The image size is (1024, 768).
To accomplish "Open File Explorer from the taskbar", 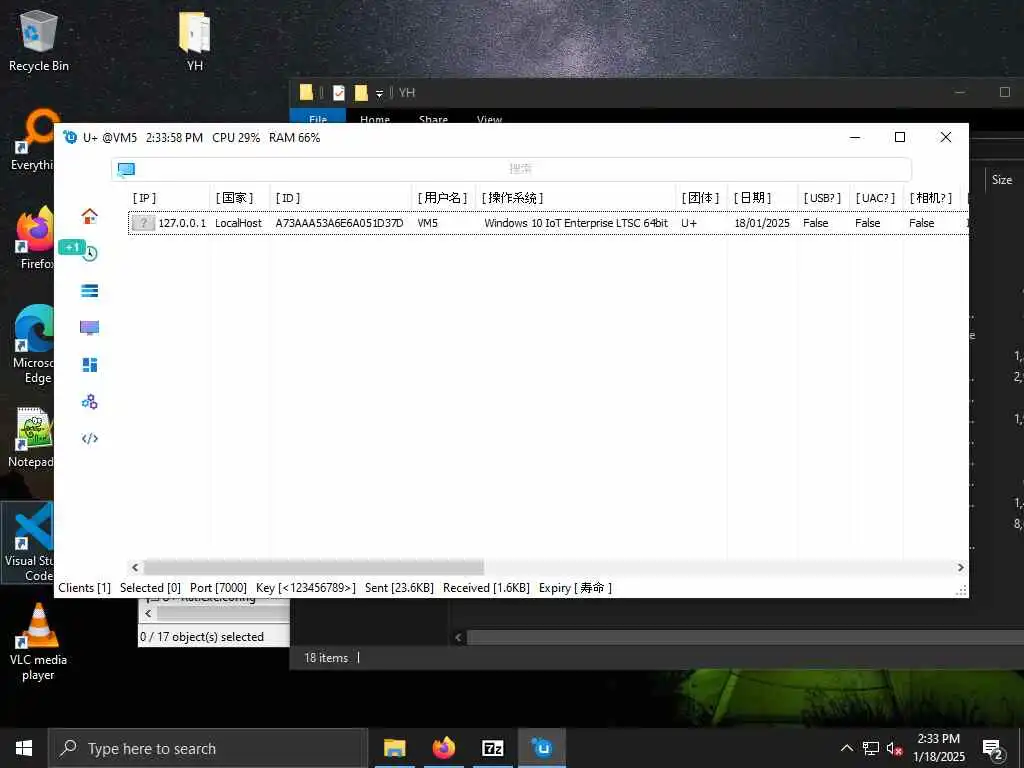I will 394,748.
